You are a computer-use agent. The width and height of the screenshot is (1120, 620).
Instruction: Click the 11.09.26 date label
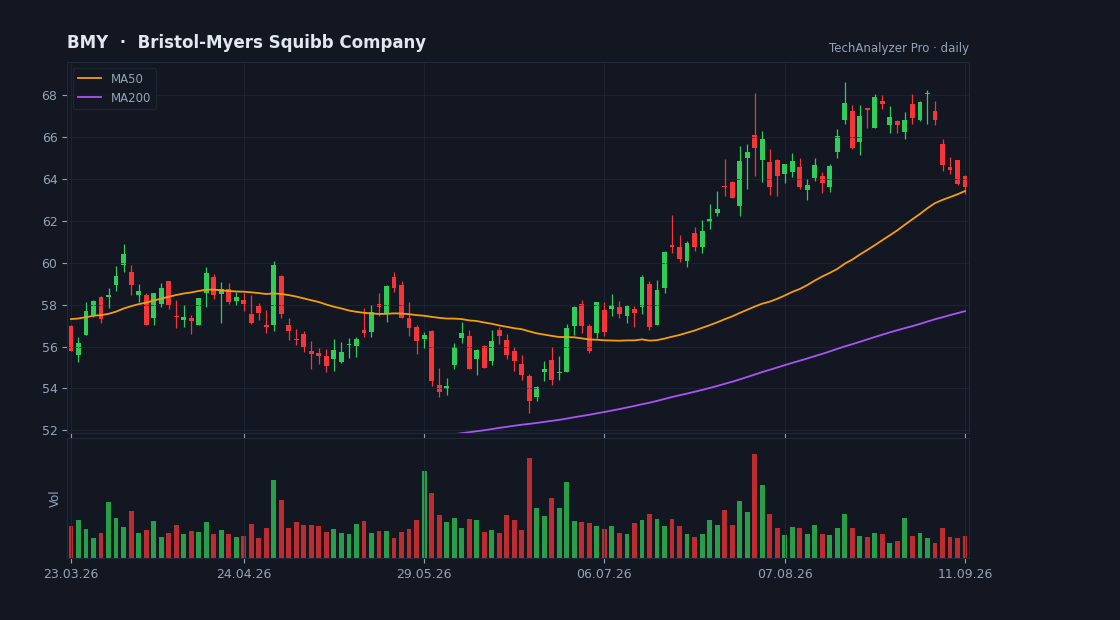965,574
